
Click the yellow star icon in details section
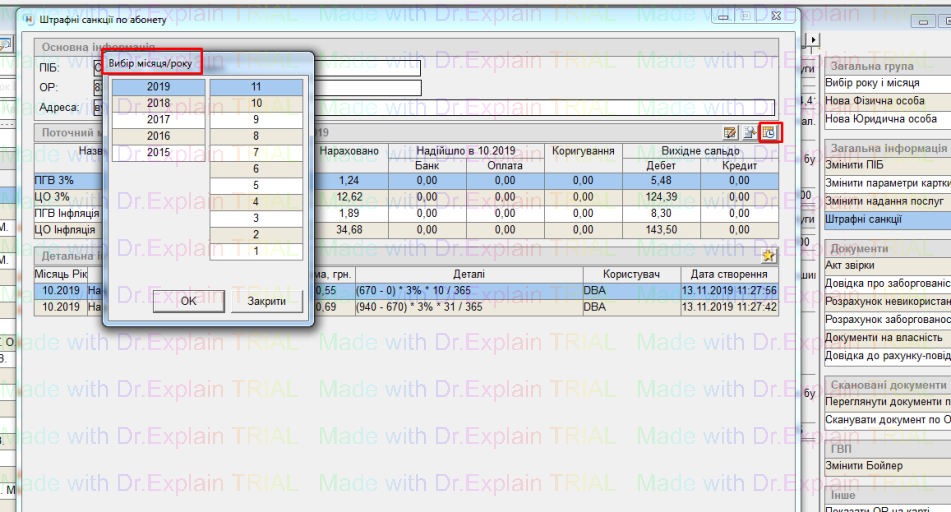coord(768,257)
